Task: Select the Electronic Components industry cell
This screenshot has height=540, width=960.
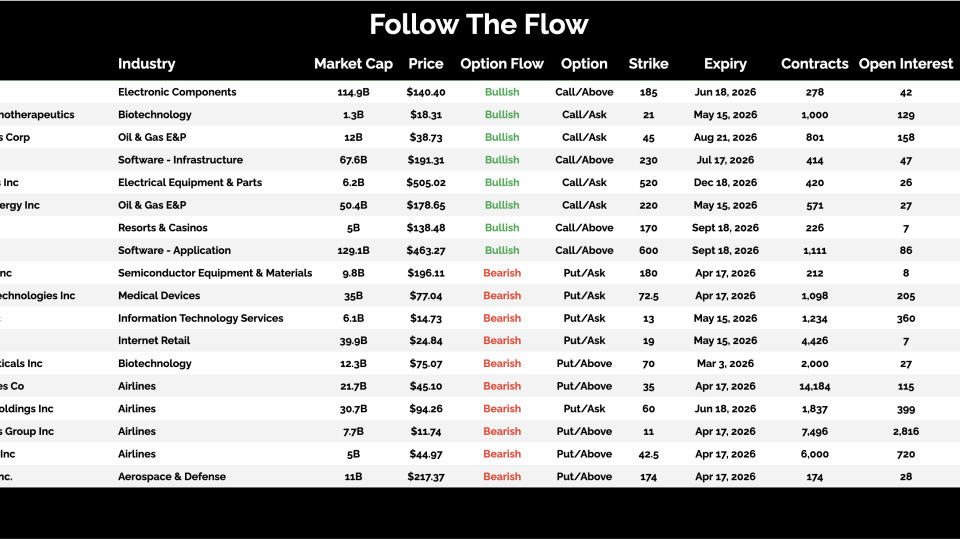Action: [x=177, y=92]
